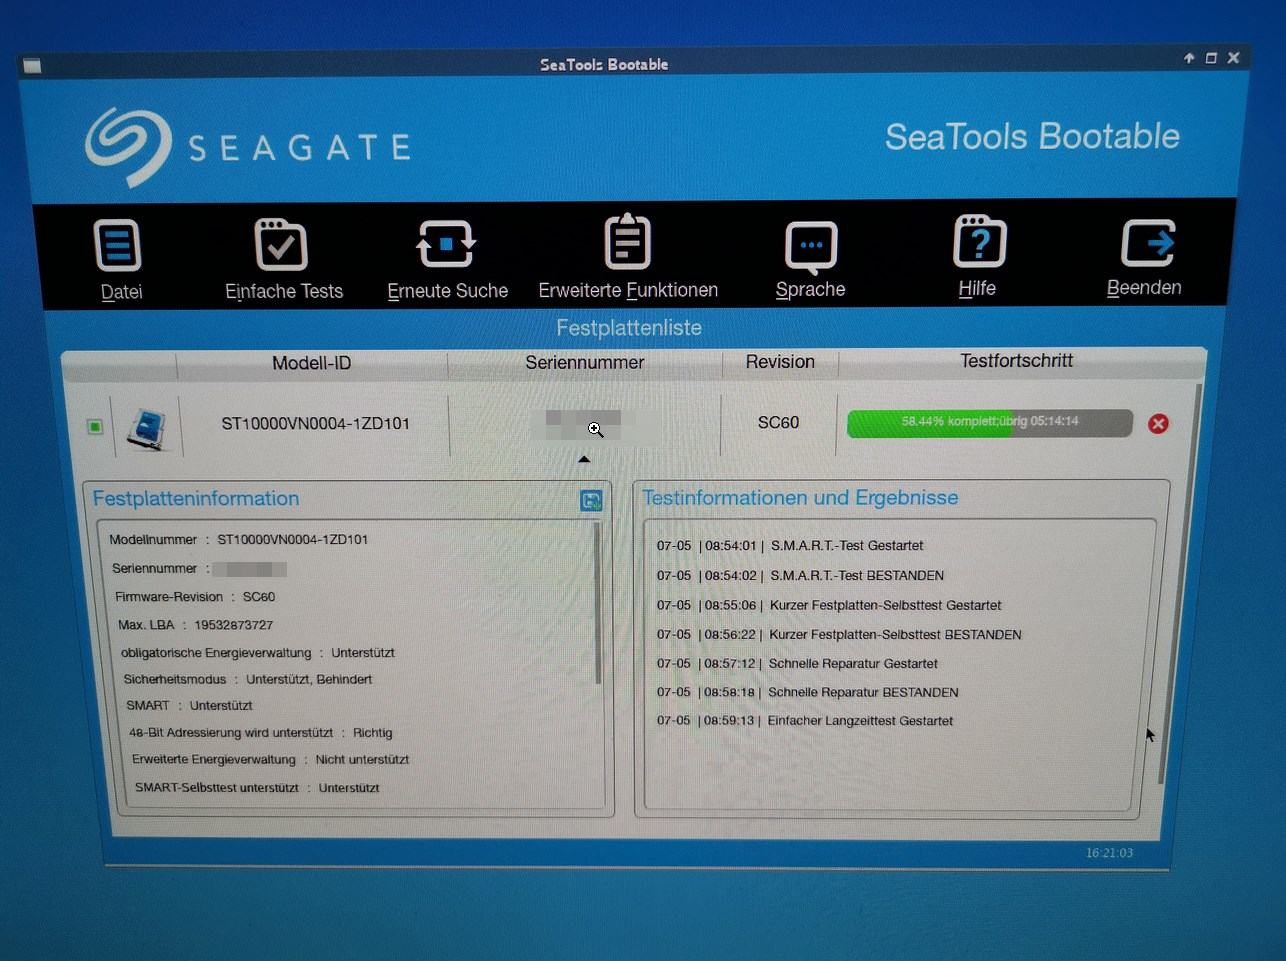Select the Modellnummer info line
Viewport: 1286px width, 961px height.
tap(238, 540)
